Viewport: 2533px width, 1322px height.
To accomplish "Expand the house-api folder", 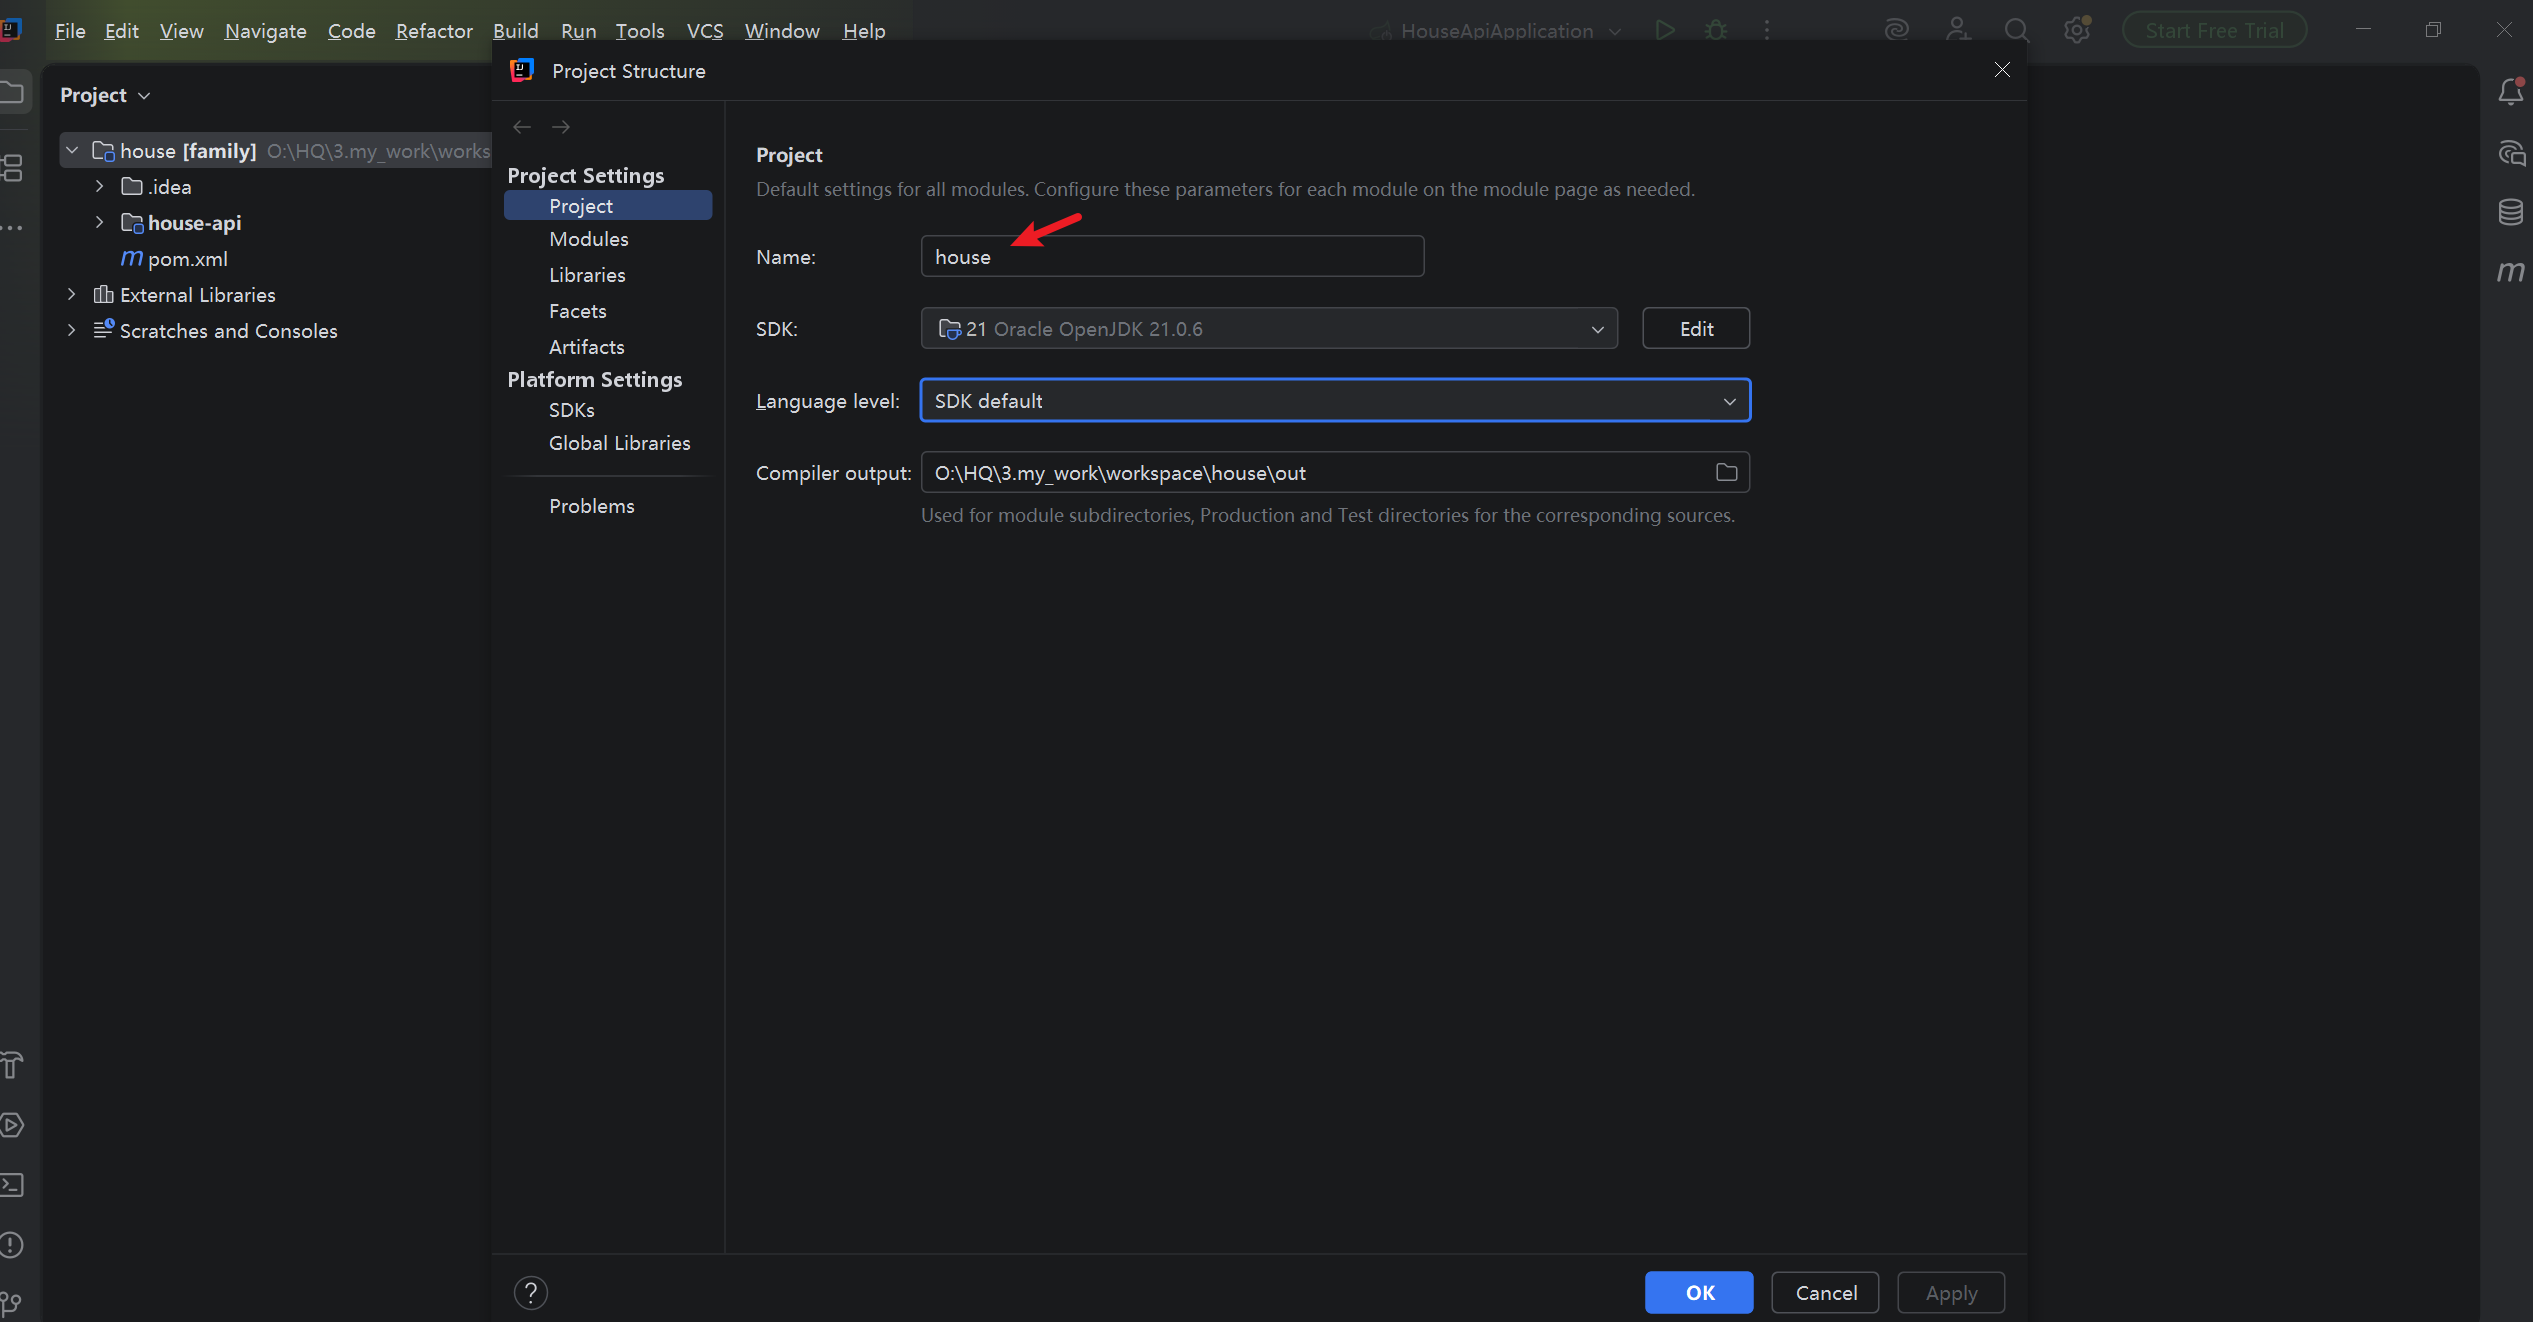I will click(99, 222).
